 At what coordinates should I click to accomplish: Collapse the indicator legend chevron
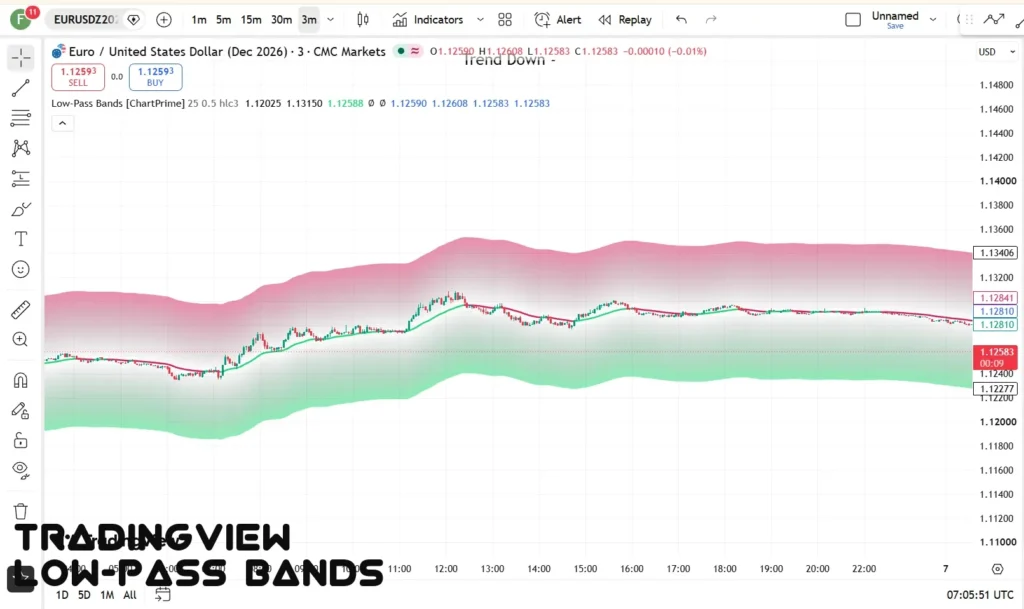click(63, 123)
